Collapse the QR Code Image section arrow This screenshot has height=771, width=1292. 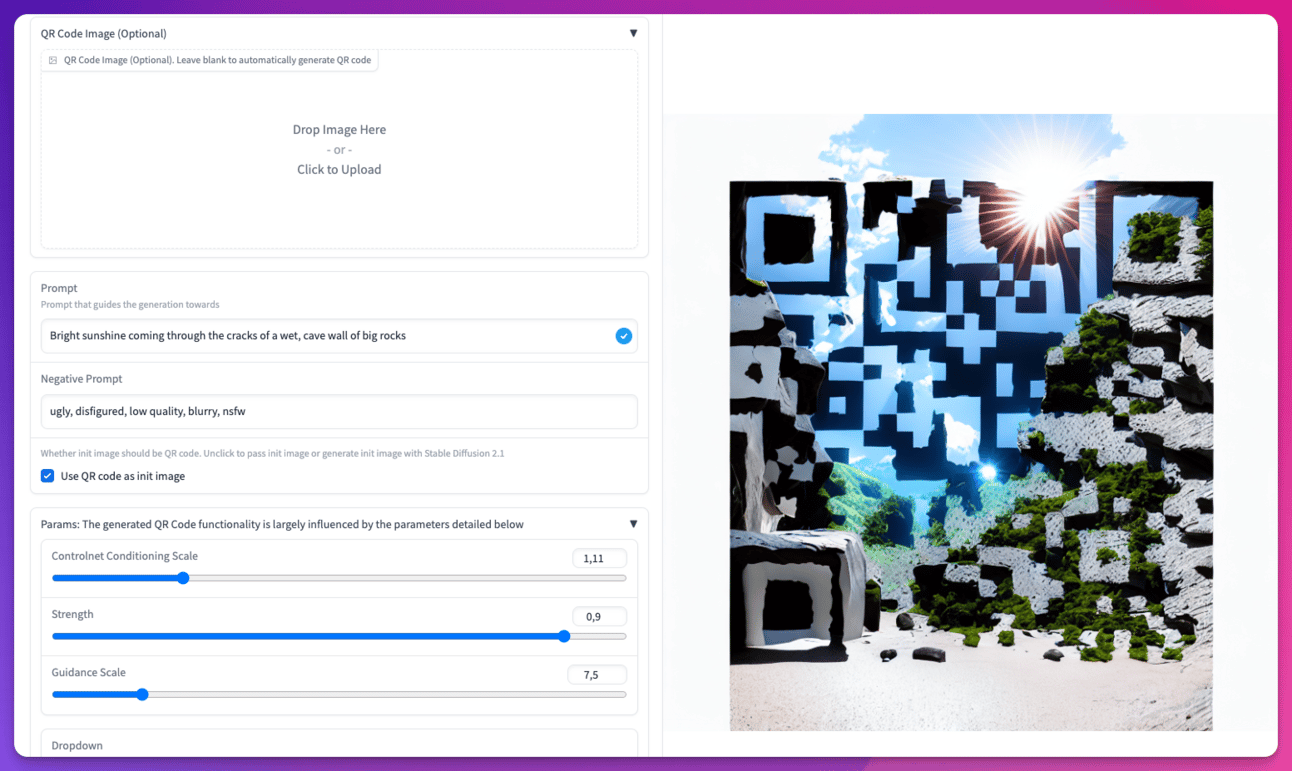(x=633, y=33)
